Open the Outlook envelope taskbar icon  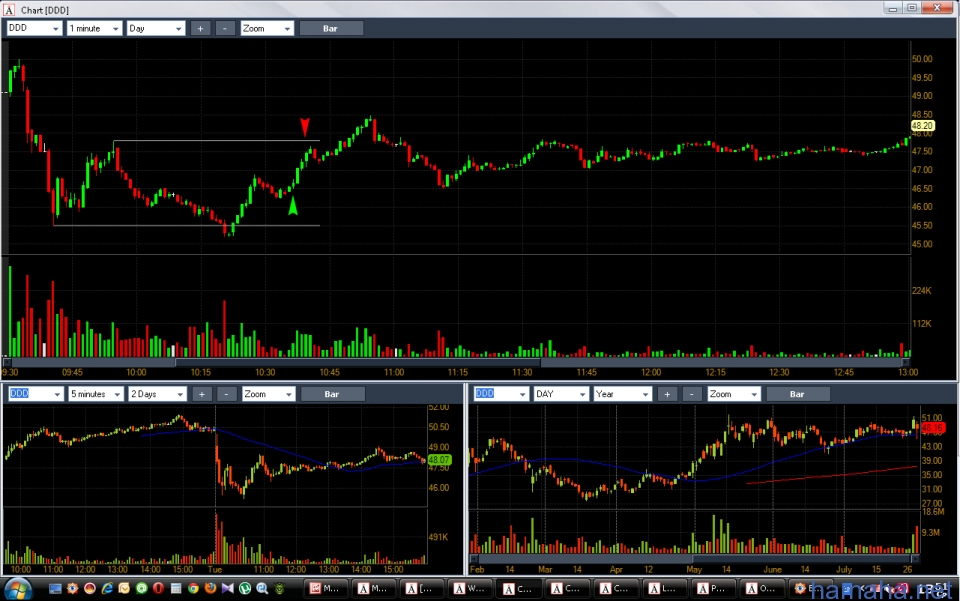coord(124,589)
